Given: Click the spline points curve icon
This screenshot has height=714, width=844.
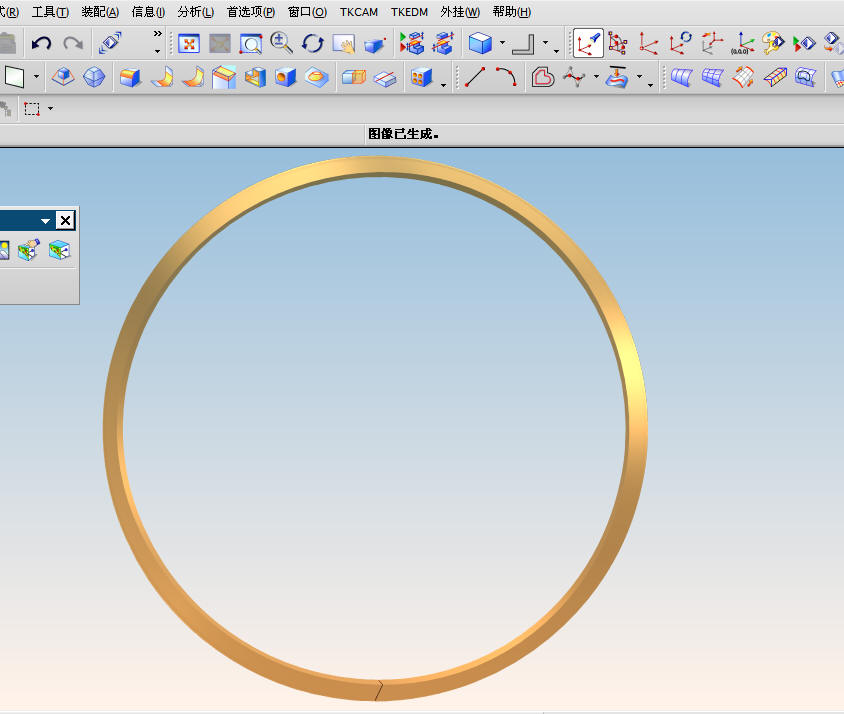Looking at the screenshot, I should (x=574, y=77).
